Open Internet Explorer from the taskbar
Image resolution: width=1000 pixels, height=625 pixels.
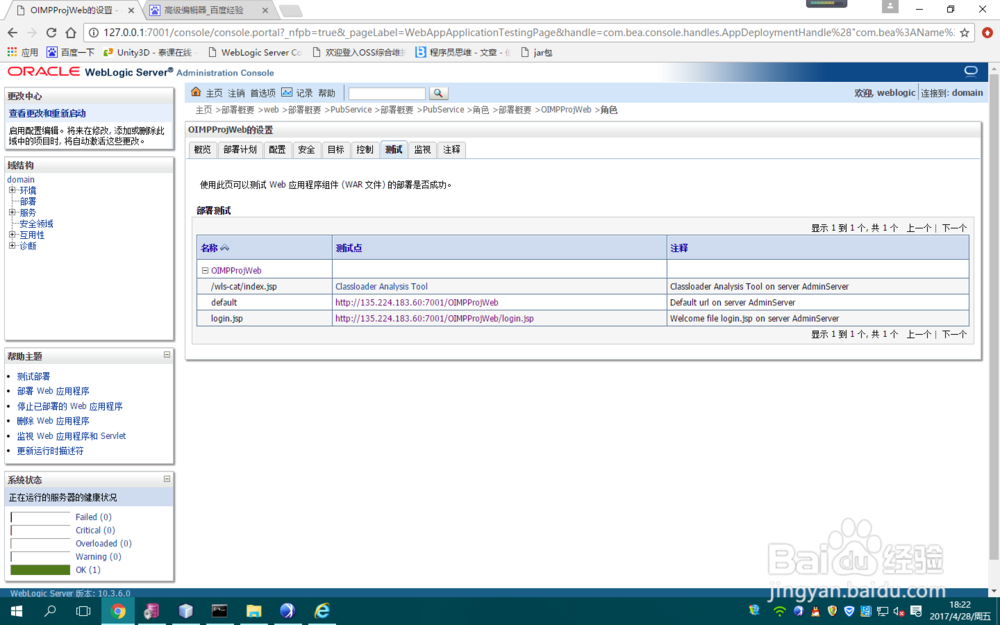pos(322,611)
